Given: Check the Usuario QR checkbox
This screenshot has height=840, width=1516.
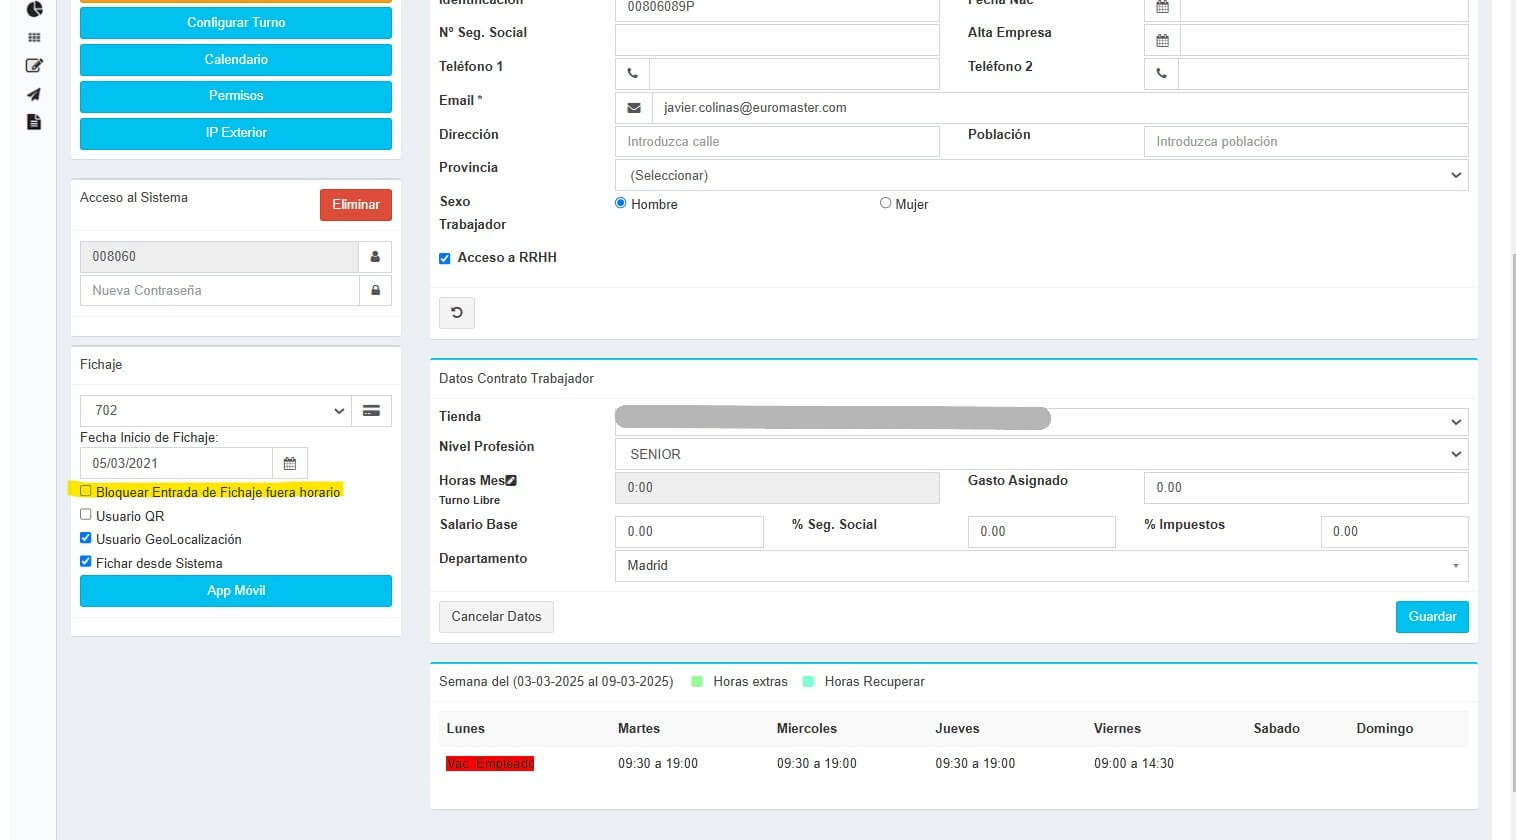Looking at the screenshot, I should click(x=86, y=515).
